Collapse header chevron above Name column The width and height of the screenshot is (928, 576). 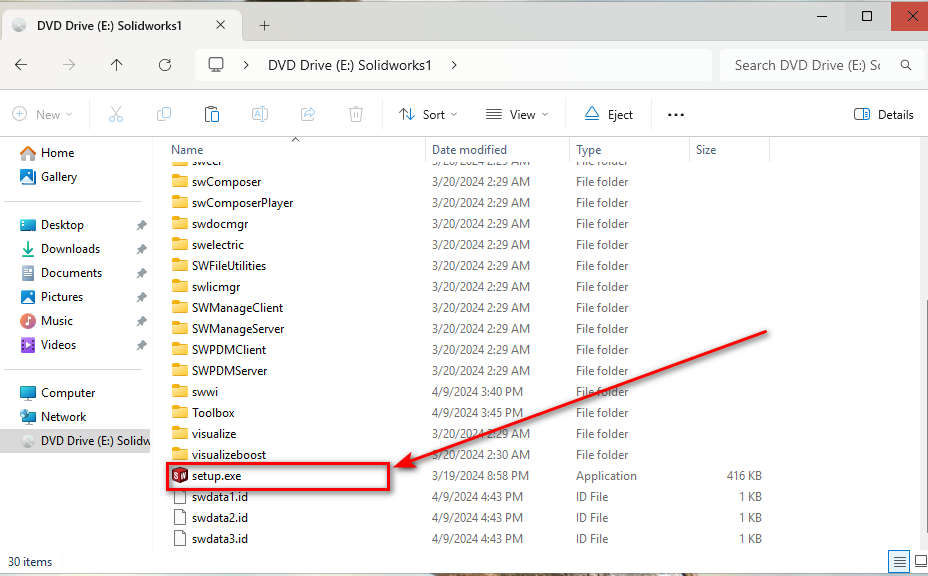295,140
